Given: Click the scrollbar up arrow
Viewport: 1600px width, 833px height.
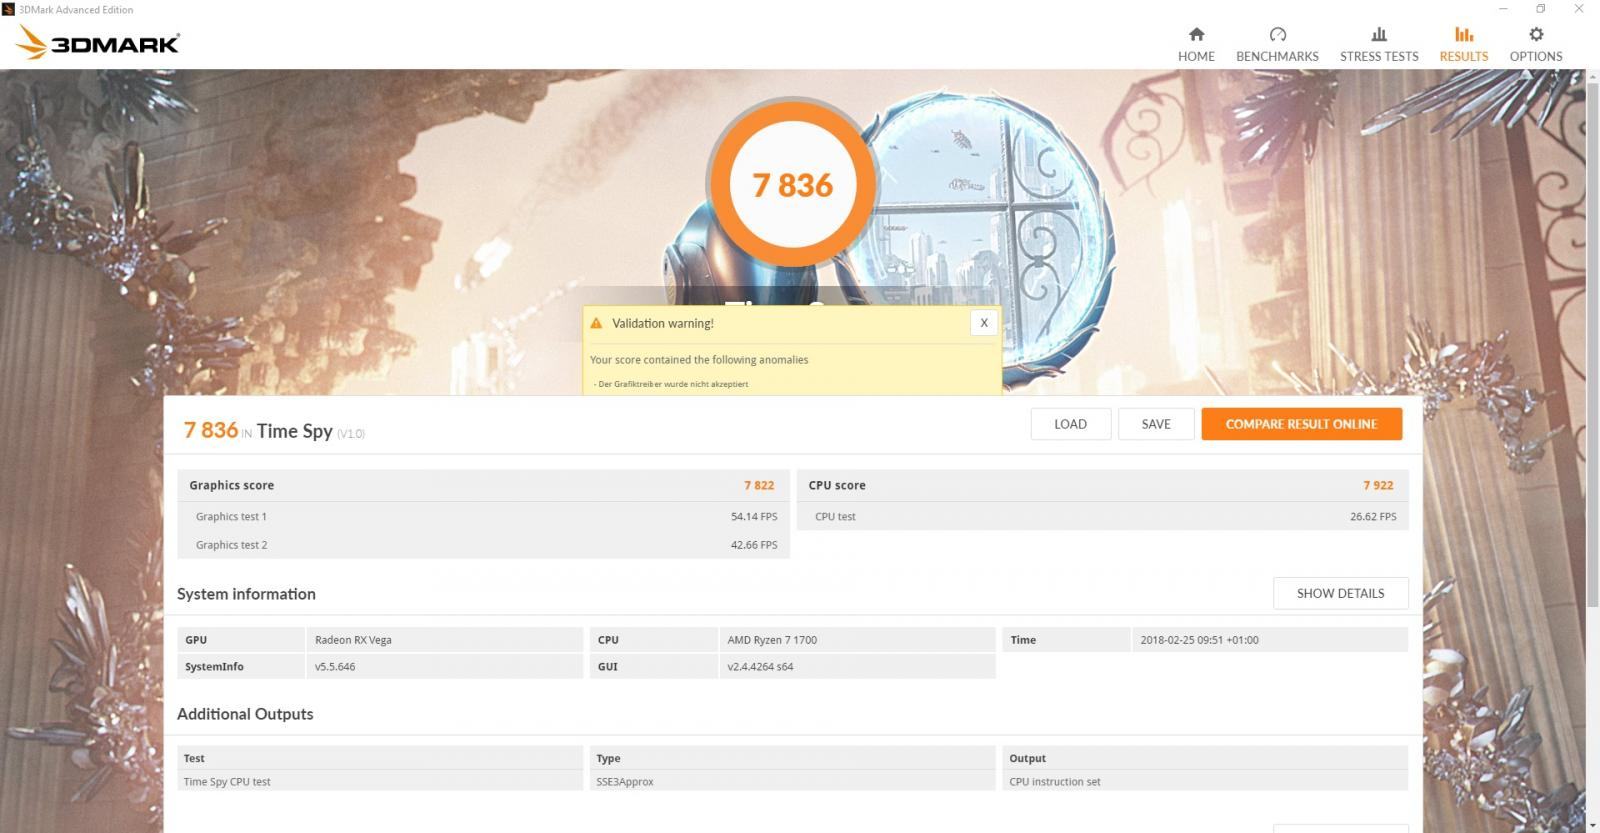Looking at the screenshot, I should [1592, 76].
